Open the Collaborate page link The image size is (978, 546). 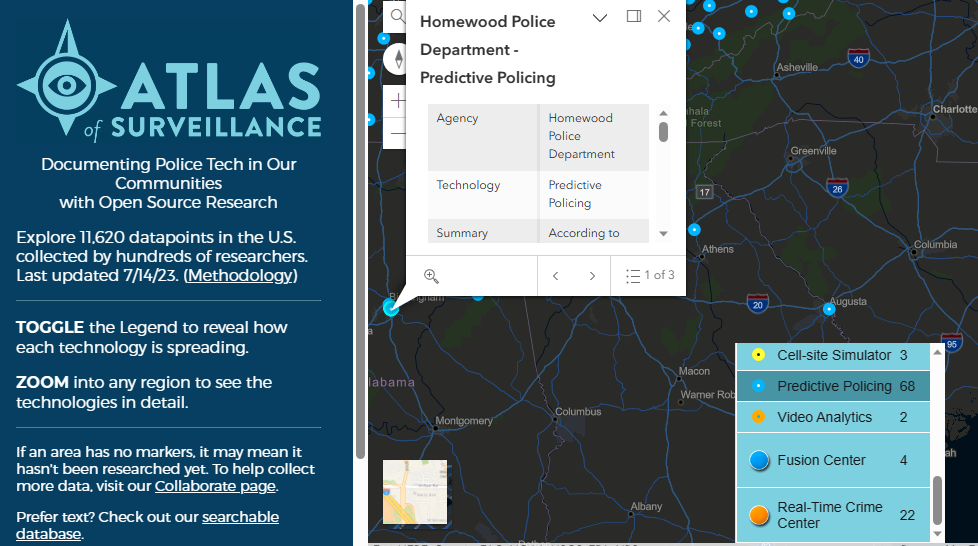(215, 486)
